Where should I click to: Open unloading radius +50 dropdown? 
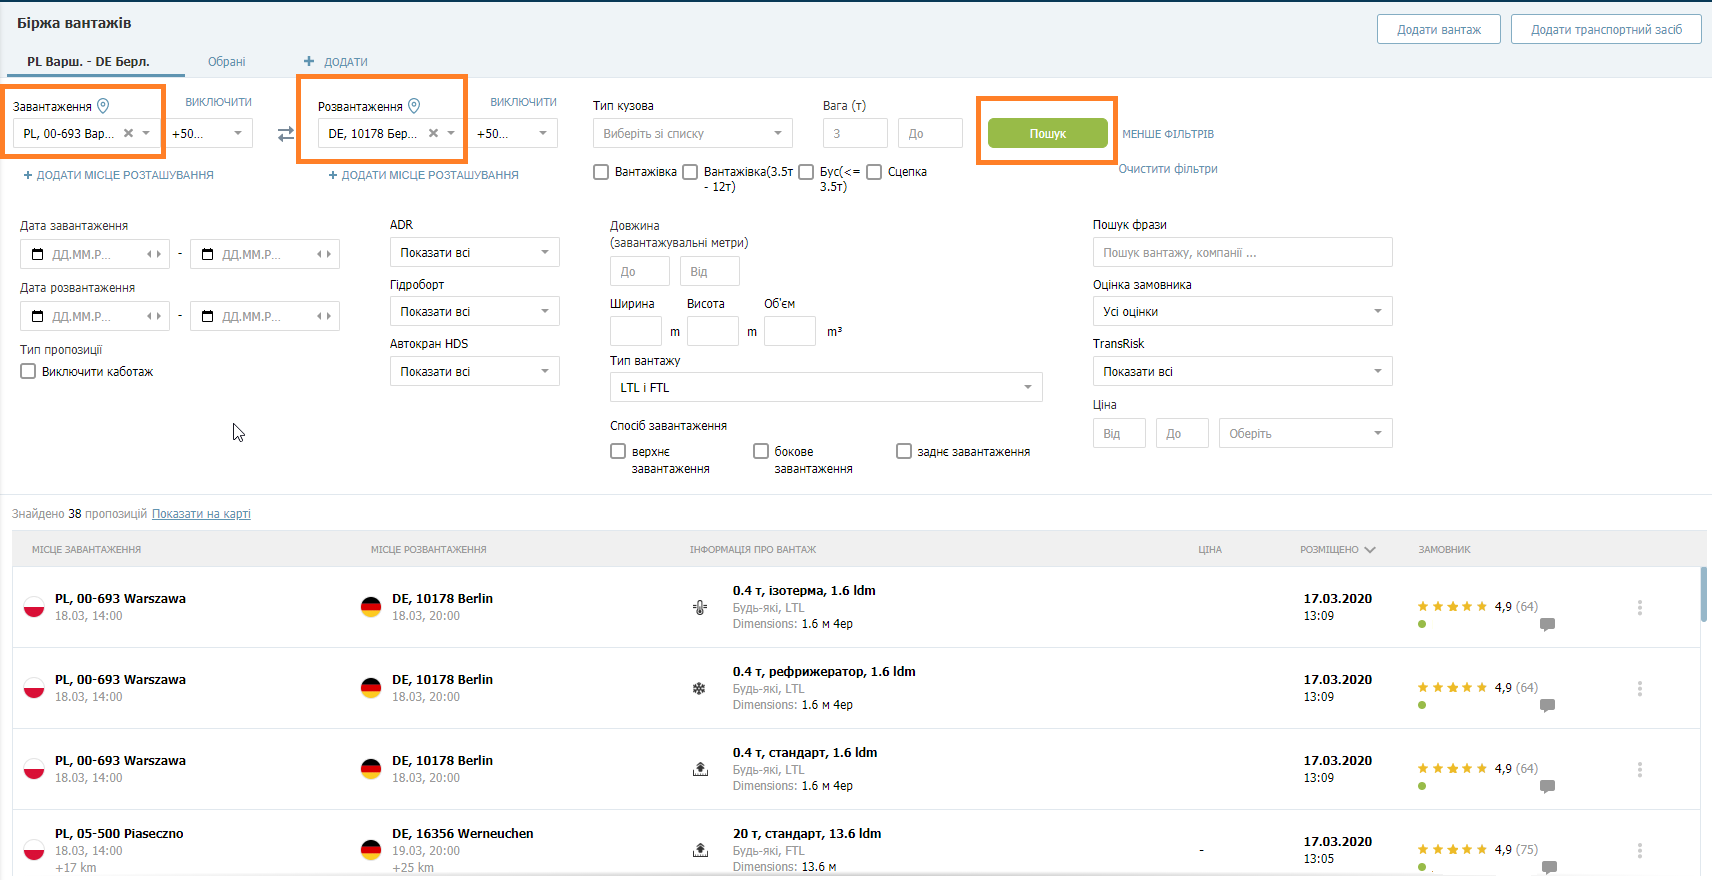click(513, 133)
